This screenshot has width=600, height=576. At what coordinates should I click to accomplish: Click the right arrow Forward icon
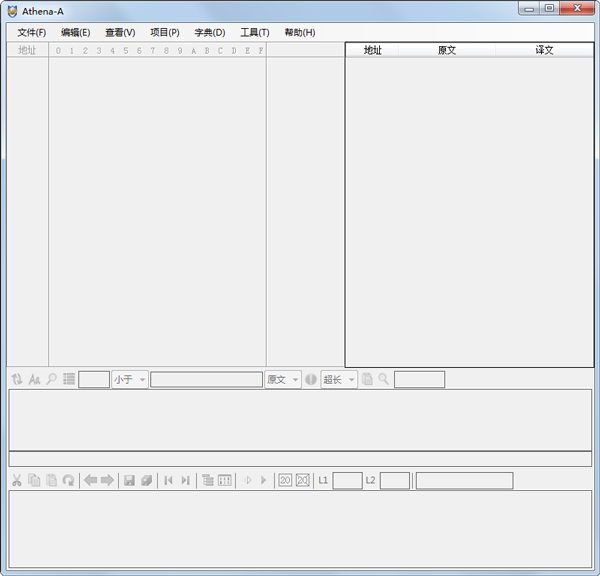[107, 480]
